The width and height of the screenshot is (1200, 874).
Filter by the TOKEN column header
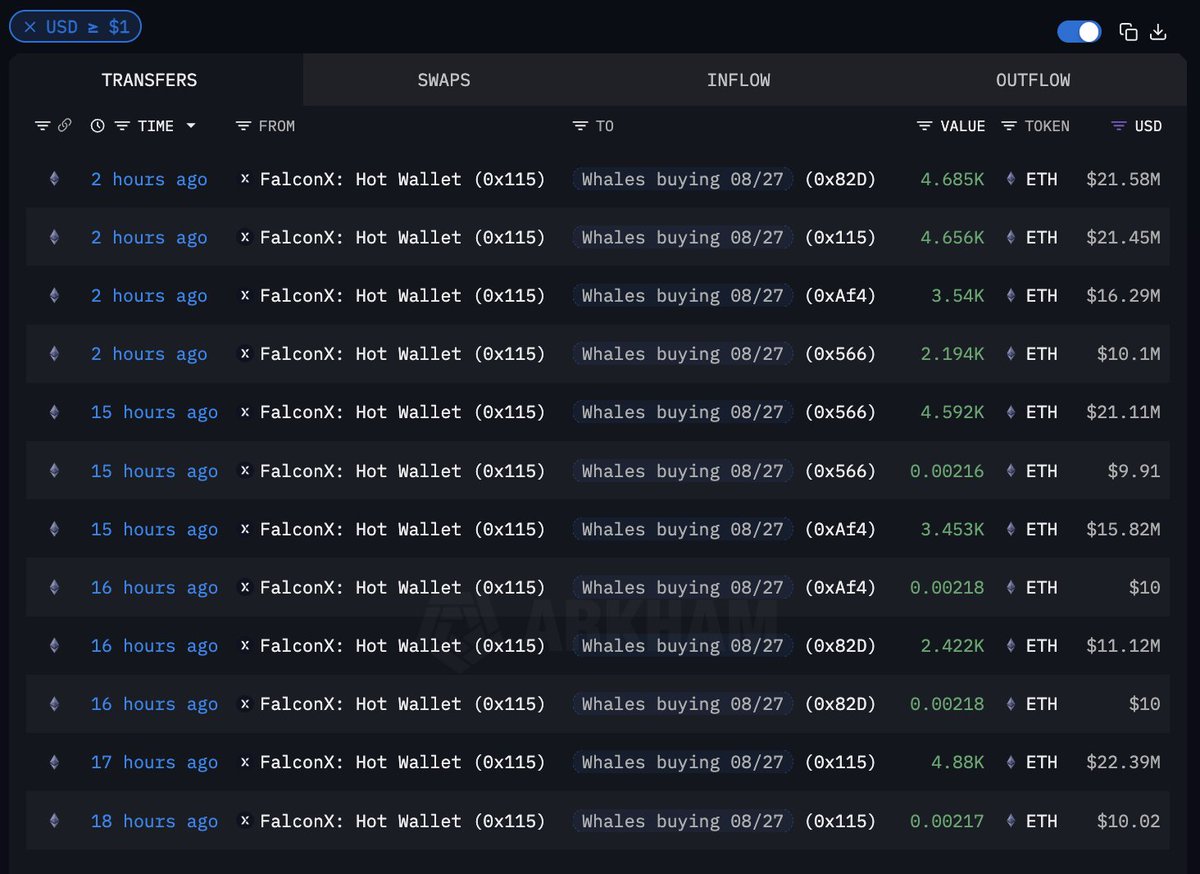[x=1035, y=126]
